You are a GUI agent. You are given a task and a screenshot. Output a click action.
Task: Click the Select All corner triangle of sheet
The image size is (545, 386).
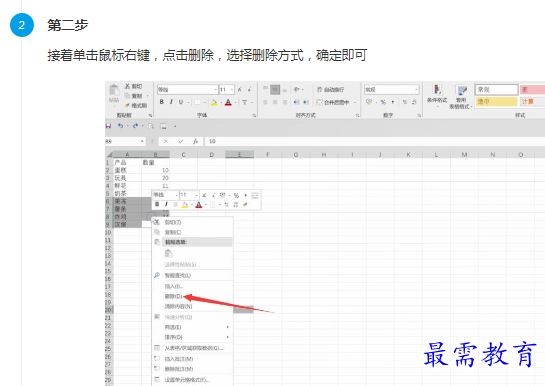(x=109, y=155)
